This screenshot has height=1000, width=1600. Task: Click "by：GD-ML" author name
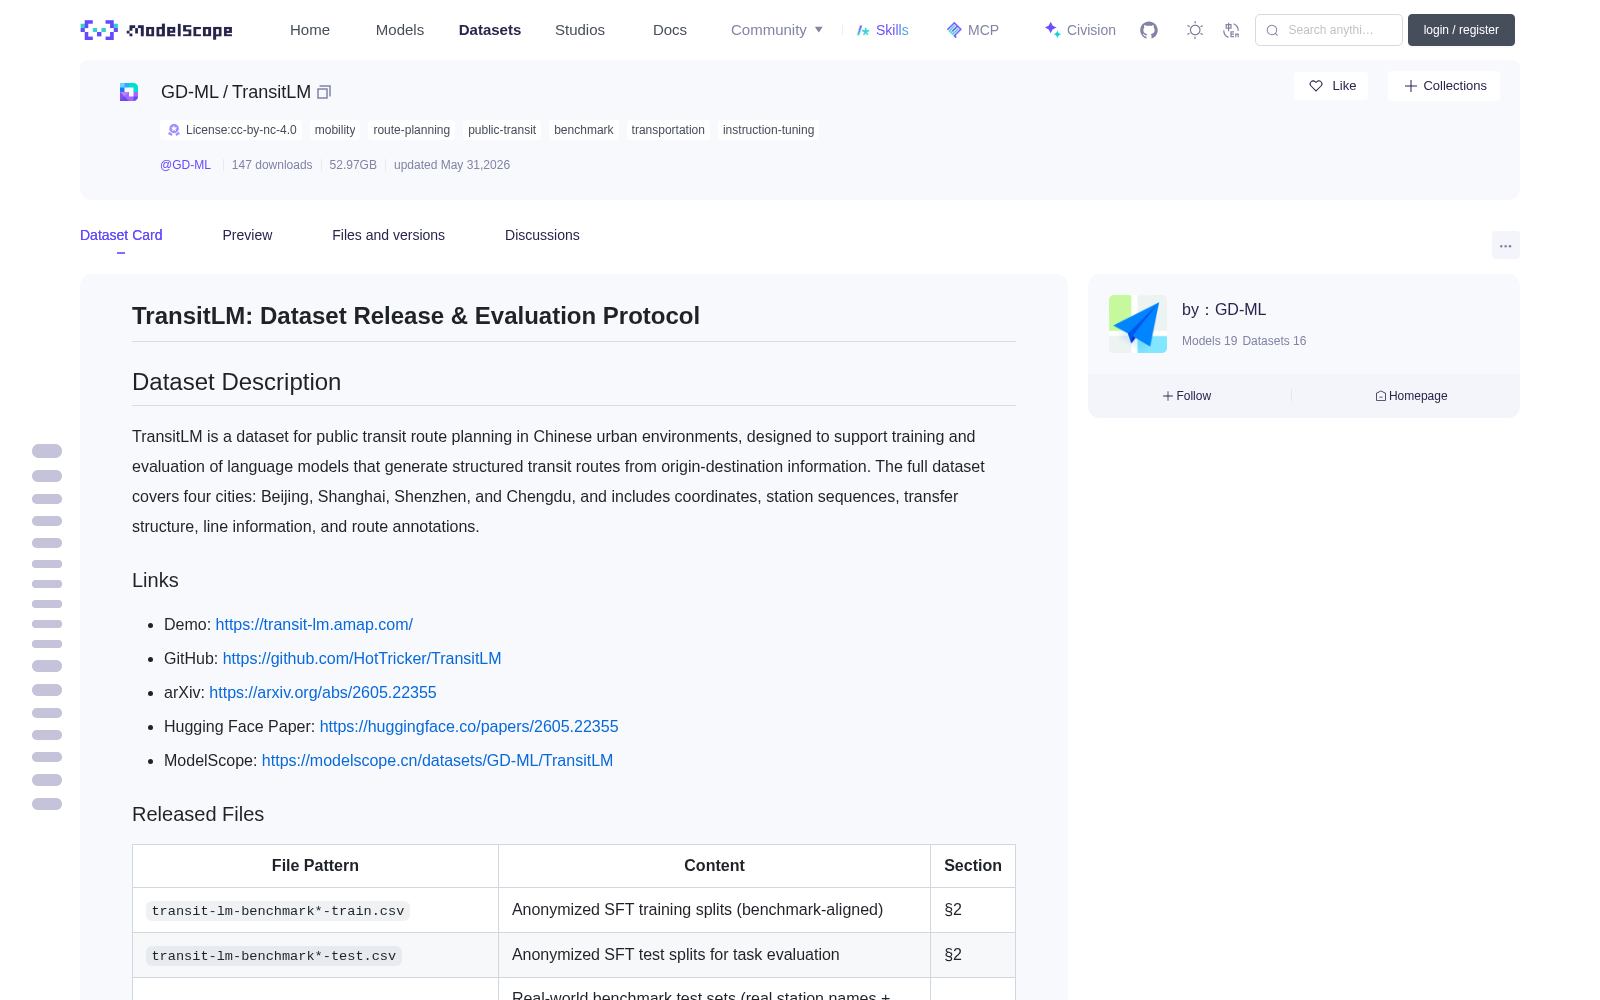pos(1224,310)
